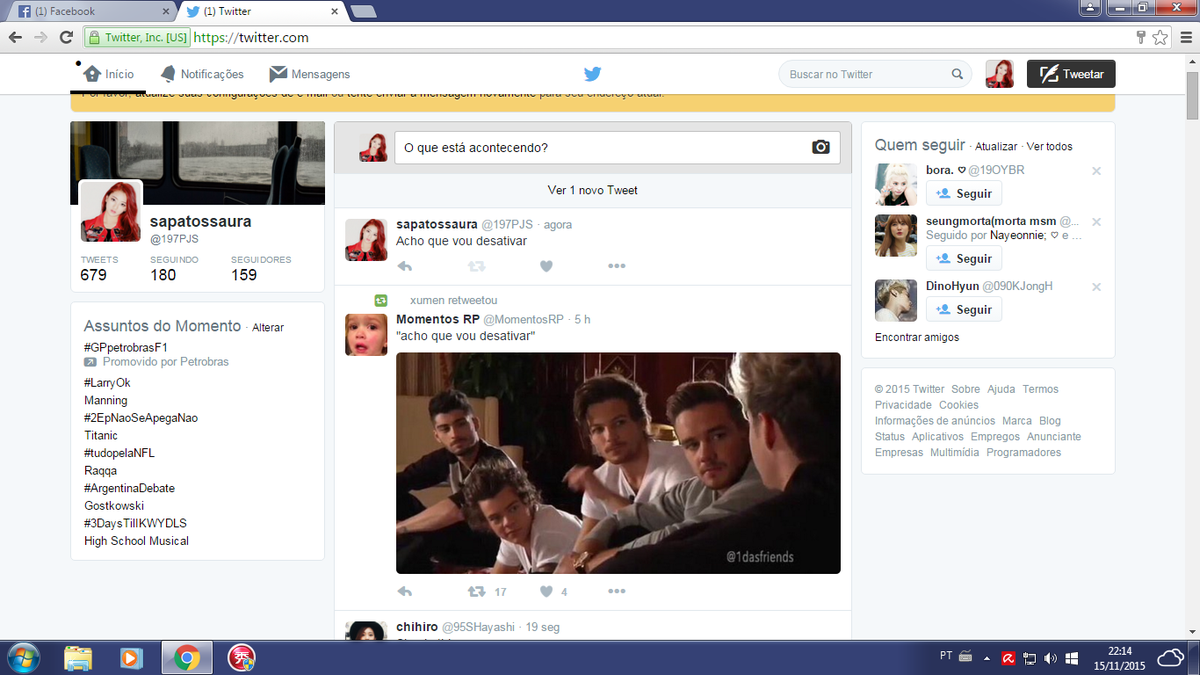Viewport: 1200px width, 675px height.
Task: Click Atualizar in Quem seguir
Action: (996, 147)
